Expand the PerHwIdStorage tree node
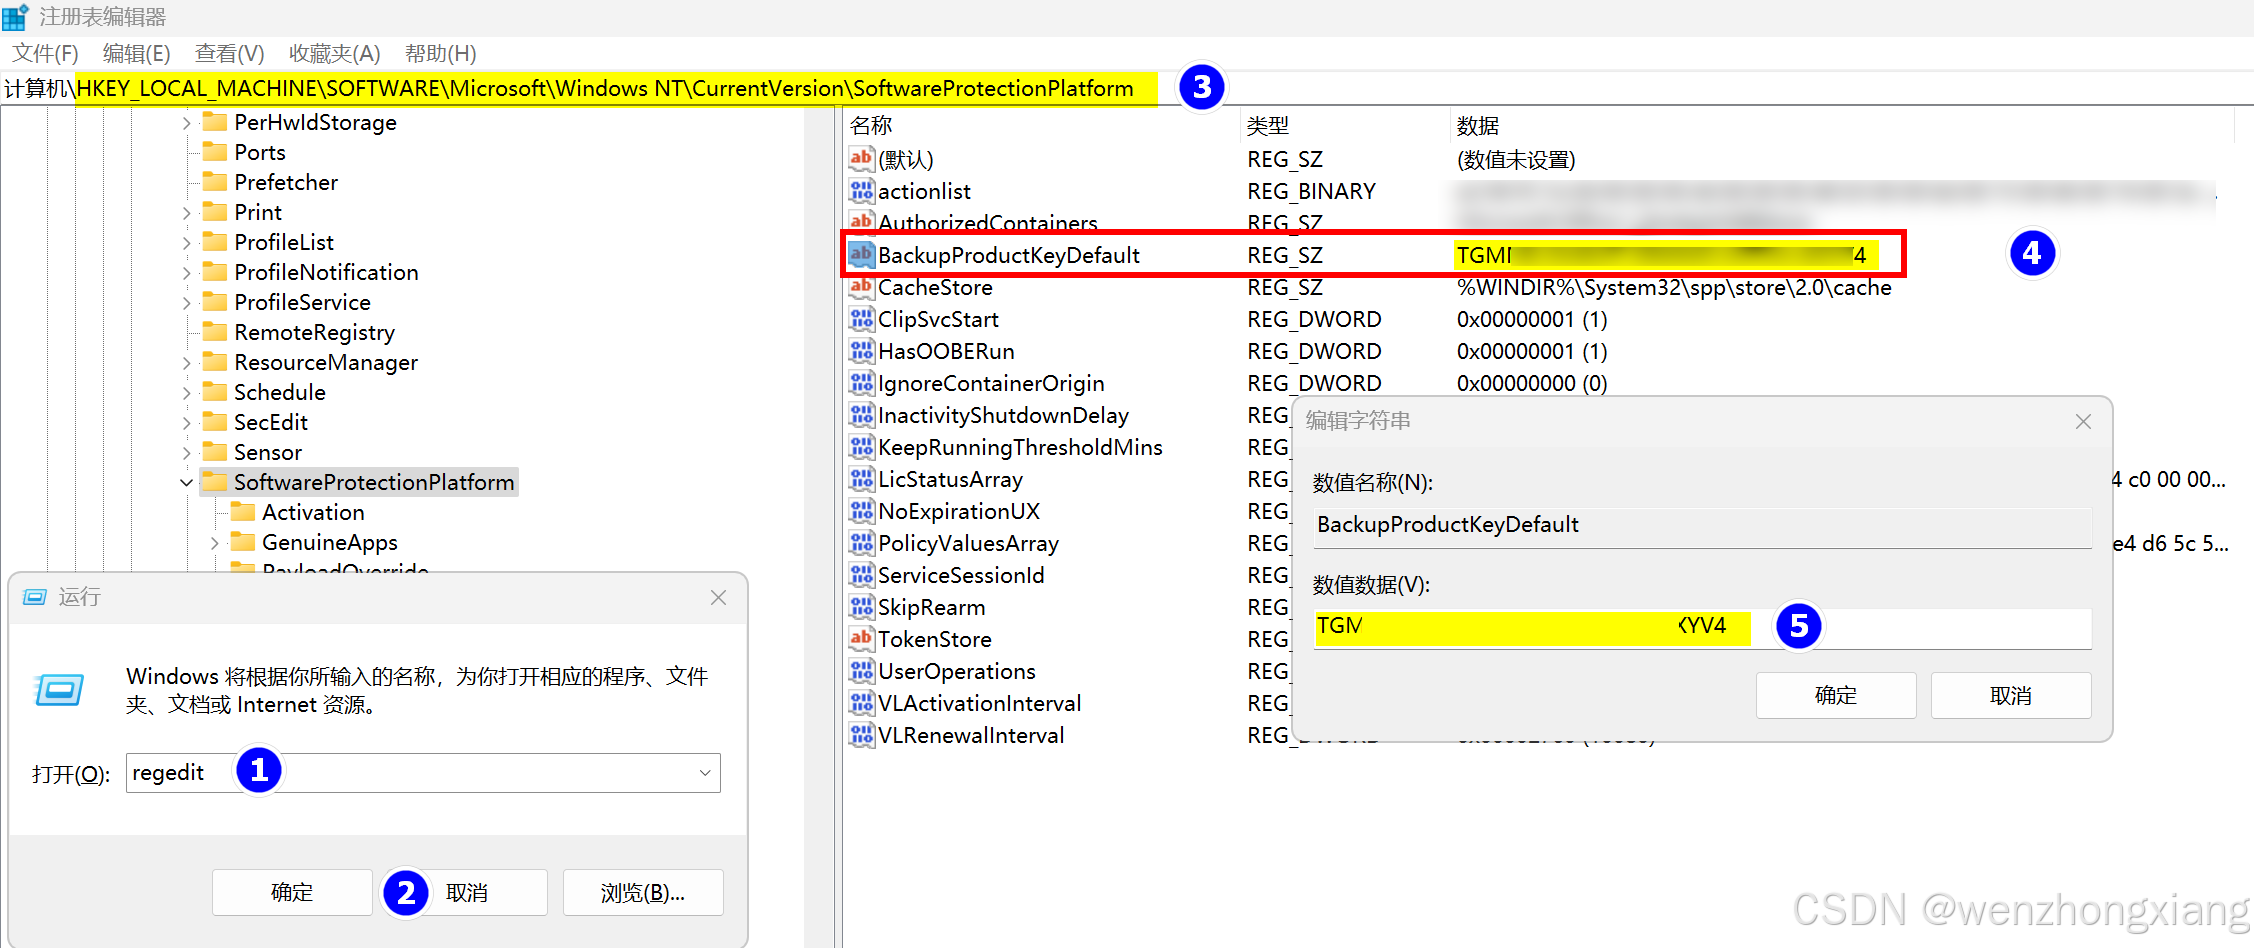The width and height of the screenshot is (2254, 948). 186,123
